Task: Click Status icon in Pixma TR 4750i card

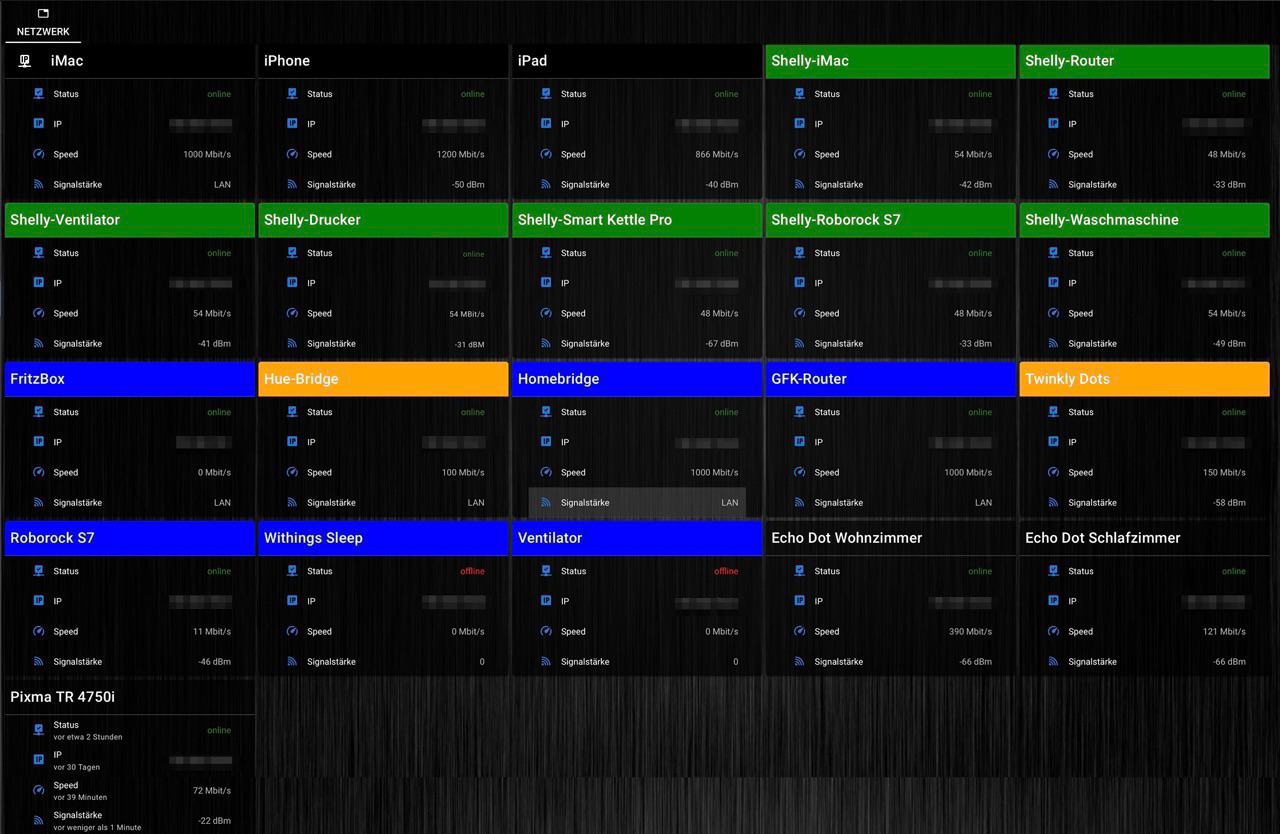Action: coord(38,730)
